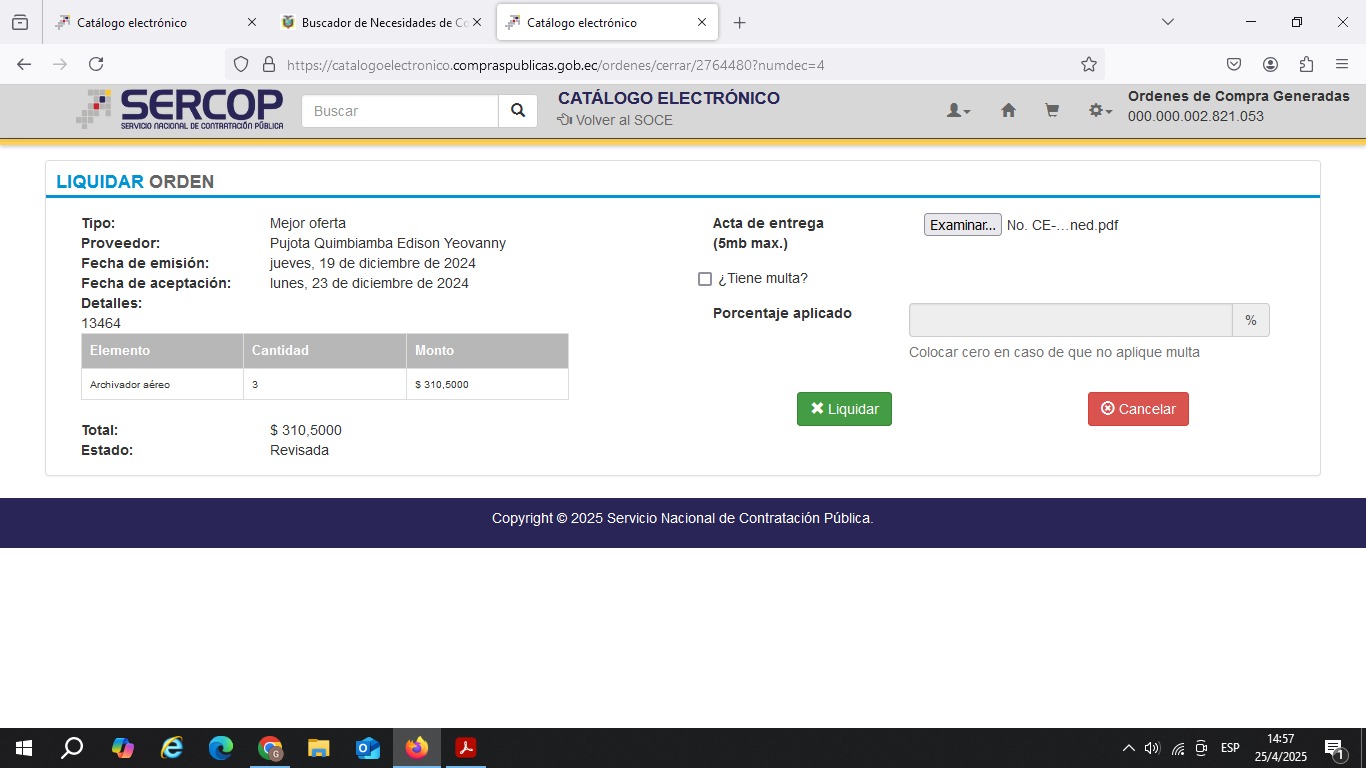
Task: Open the home icon in SERCOP header
Action: (1008, 111)
